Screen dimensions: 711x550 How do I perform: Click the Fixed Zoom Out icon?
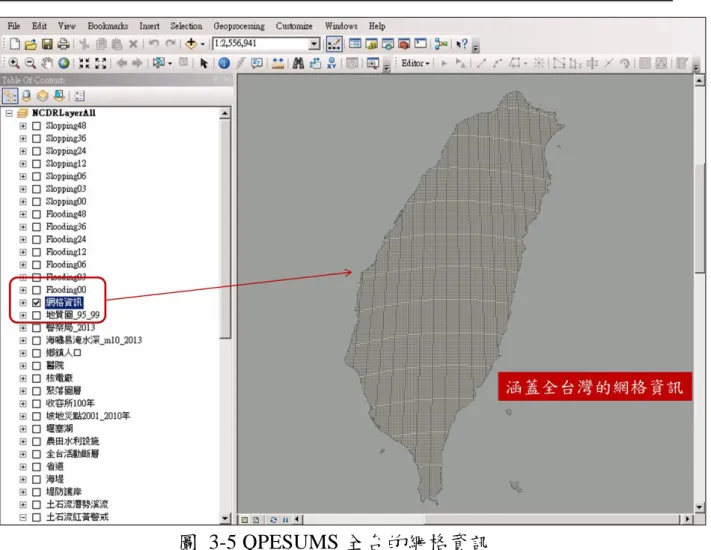101,63
